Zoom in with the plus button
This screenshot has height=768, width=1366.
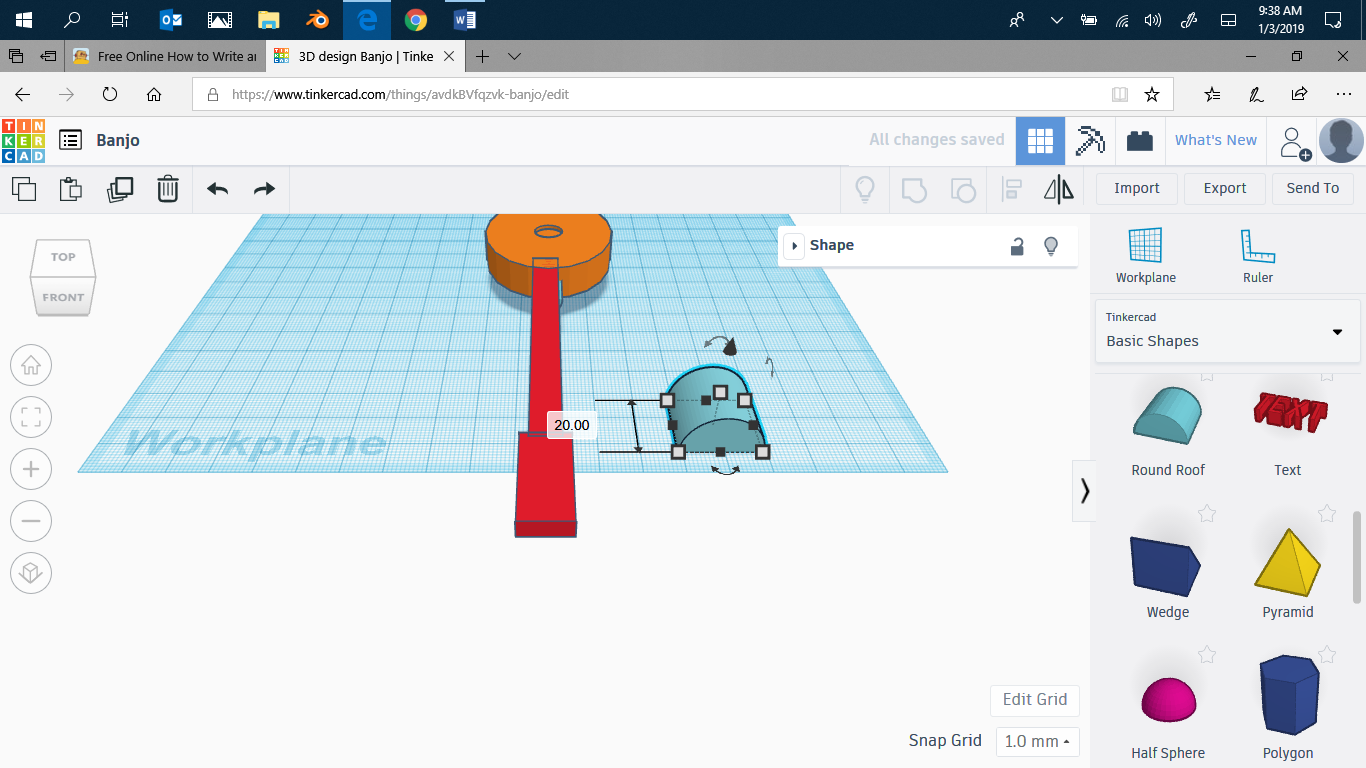pos(31,469)
